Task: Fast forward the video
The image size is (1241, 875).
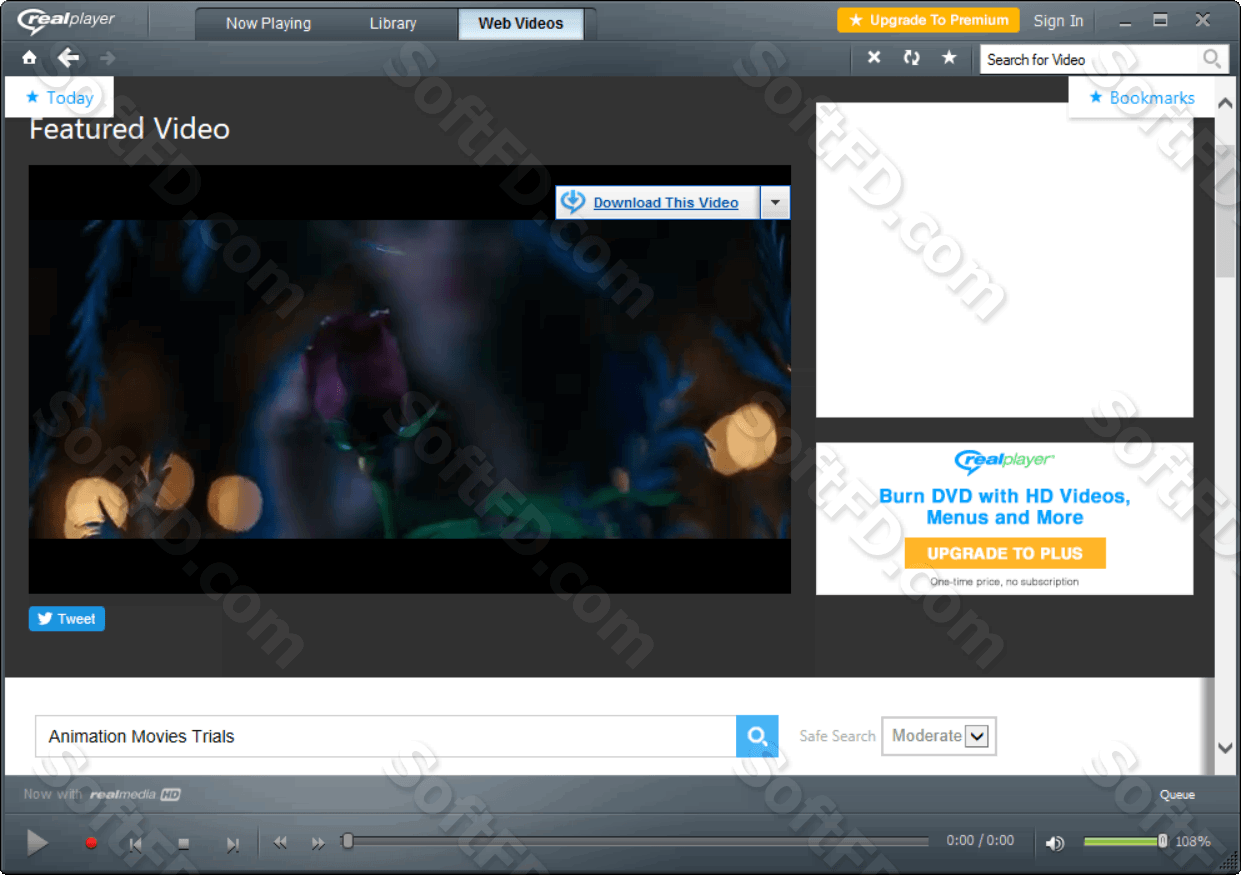Action: [x=318, y=843]
